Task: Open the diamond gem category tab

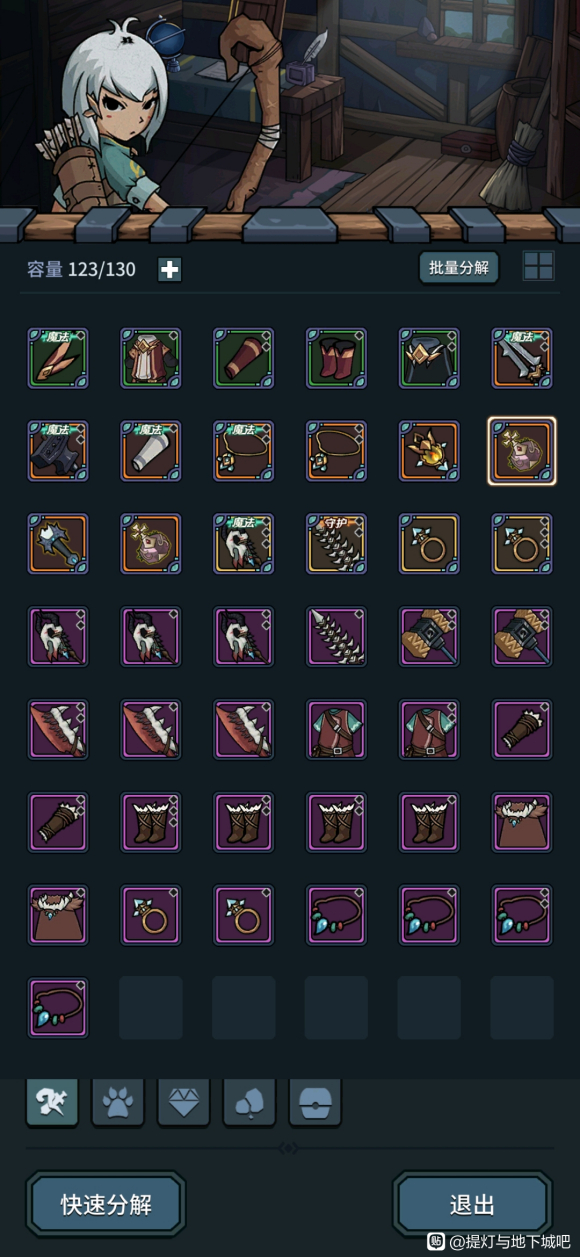Action: 183,1102
